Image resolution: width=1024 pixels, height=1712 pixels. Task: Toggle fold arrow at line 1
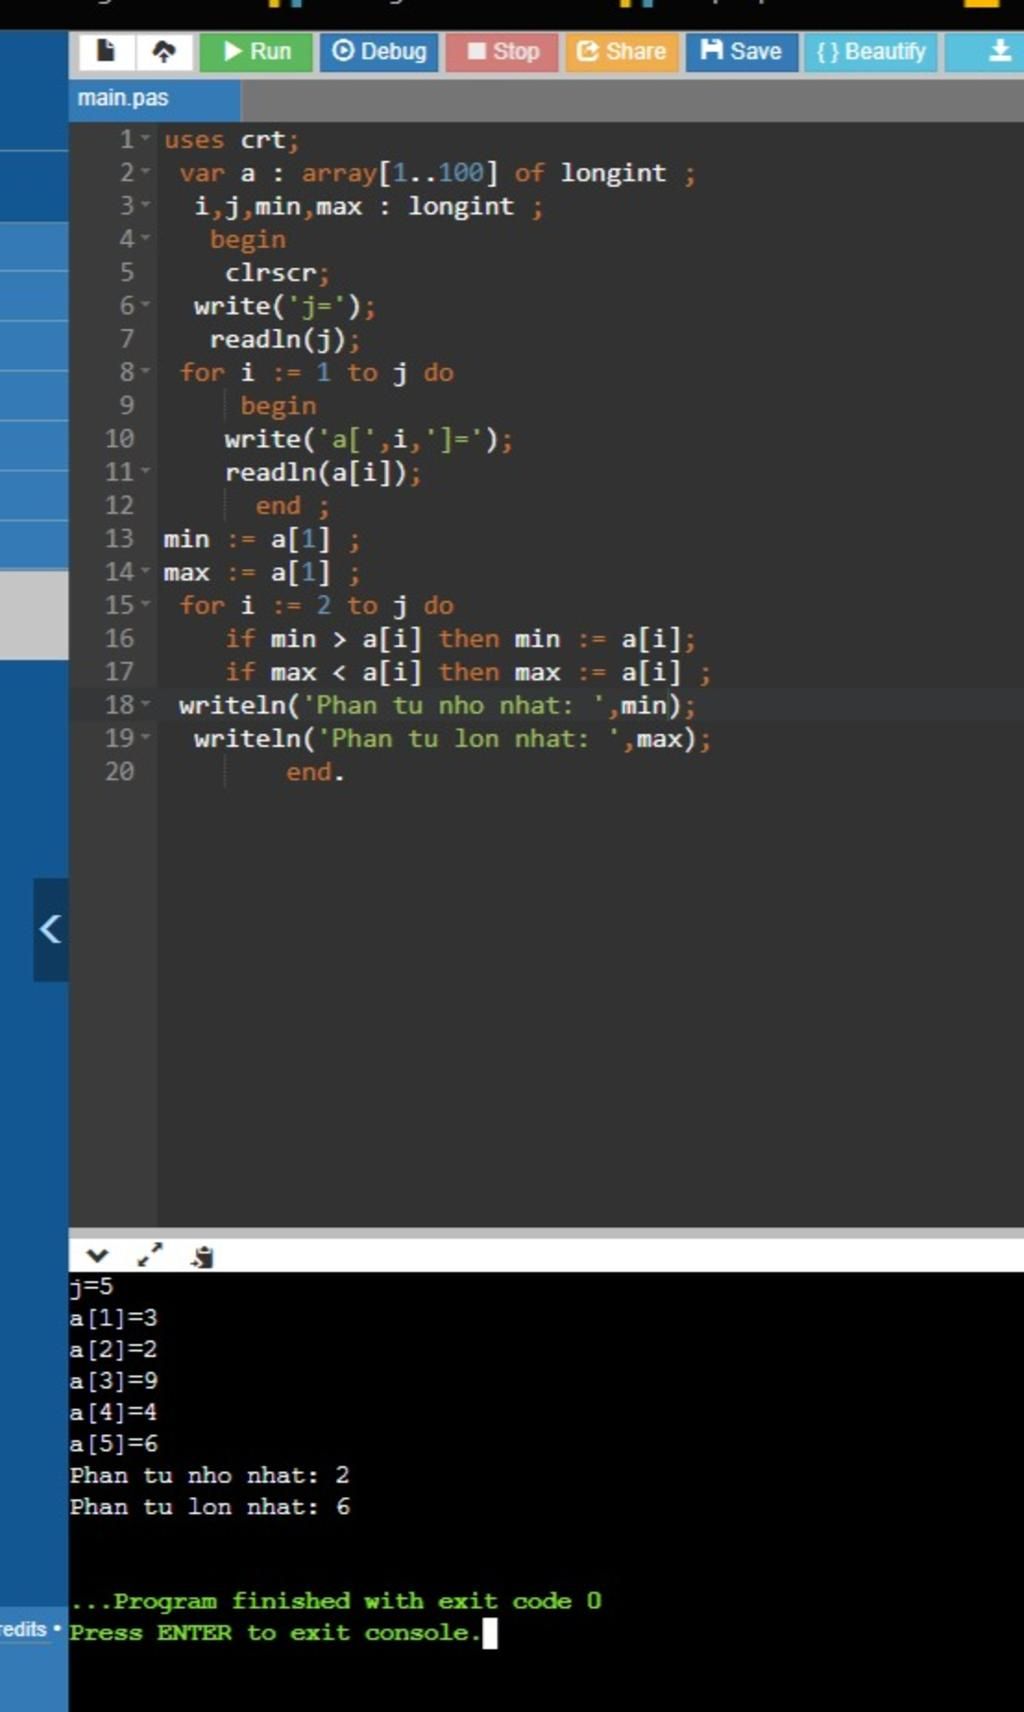point(146,139)
